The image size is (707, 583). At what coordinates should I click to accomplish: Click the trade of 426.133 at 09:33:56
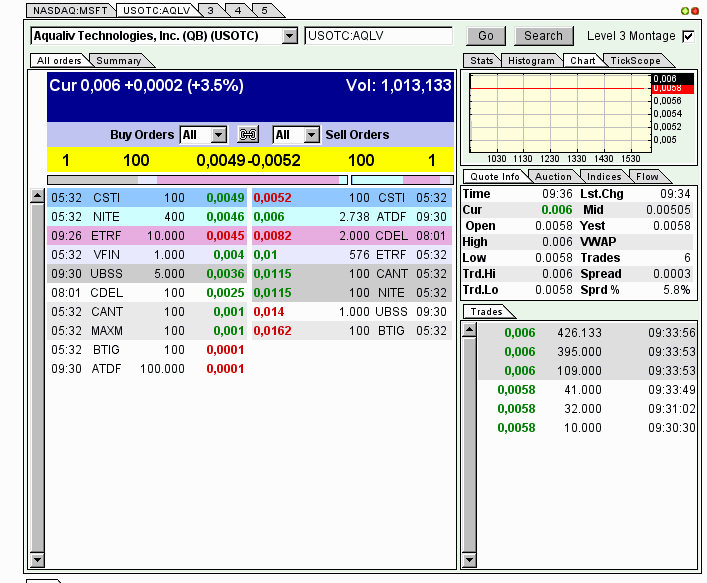coord(587,332)
